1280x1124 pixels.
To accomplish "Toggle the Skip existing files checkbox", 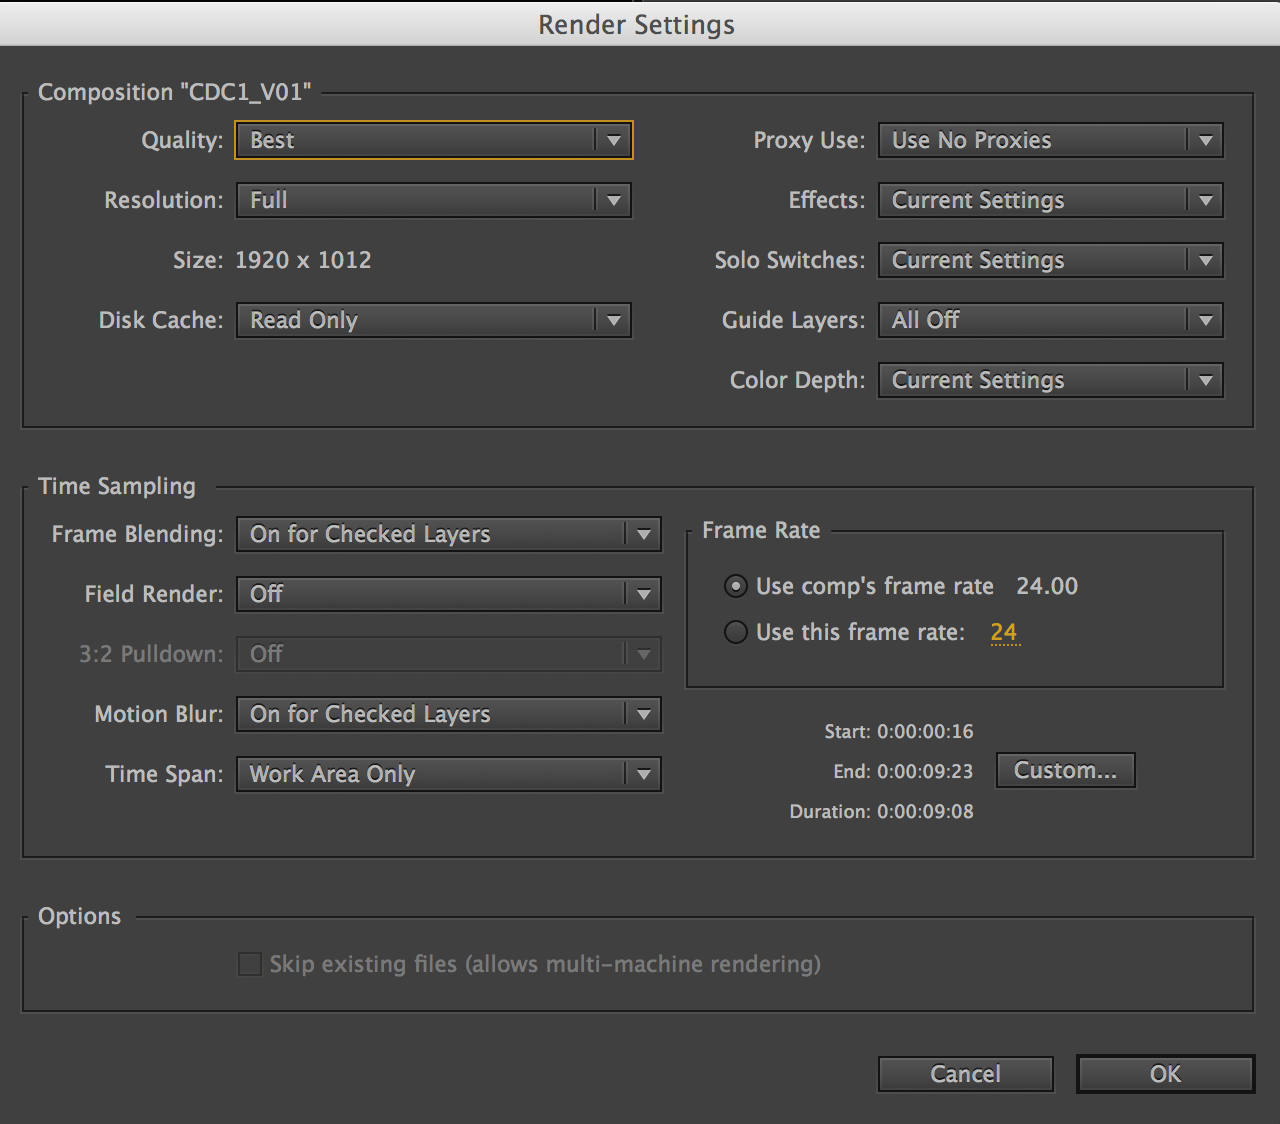I will (x=250, y=964).
